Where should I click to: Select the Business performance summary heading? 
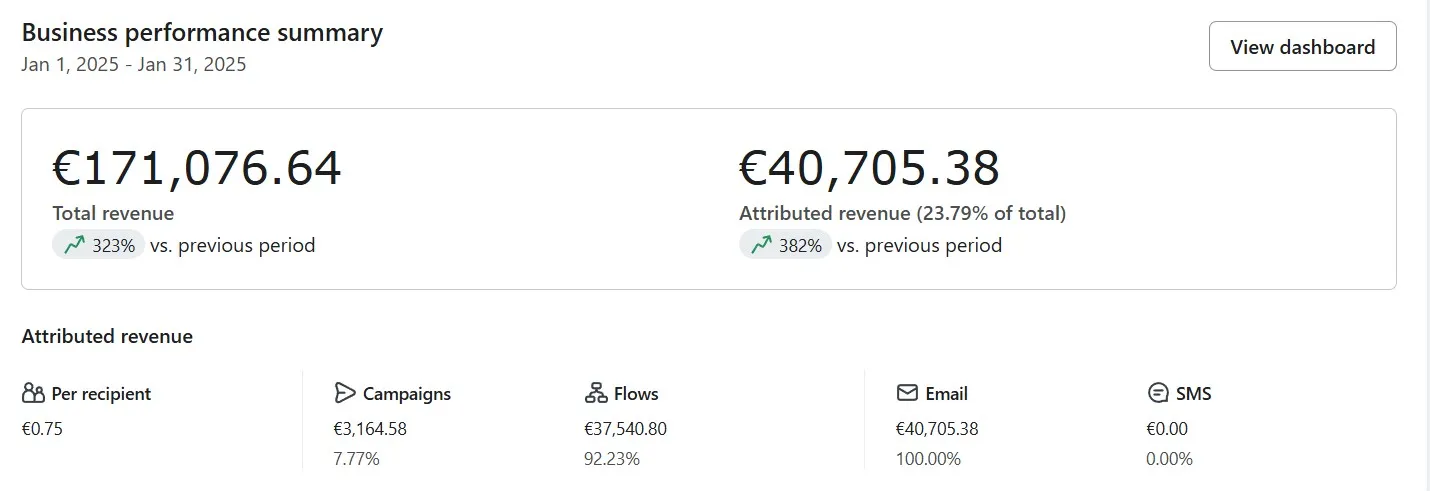click(x=202, y=32)
